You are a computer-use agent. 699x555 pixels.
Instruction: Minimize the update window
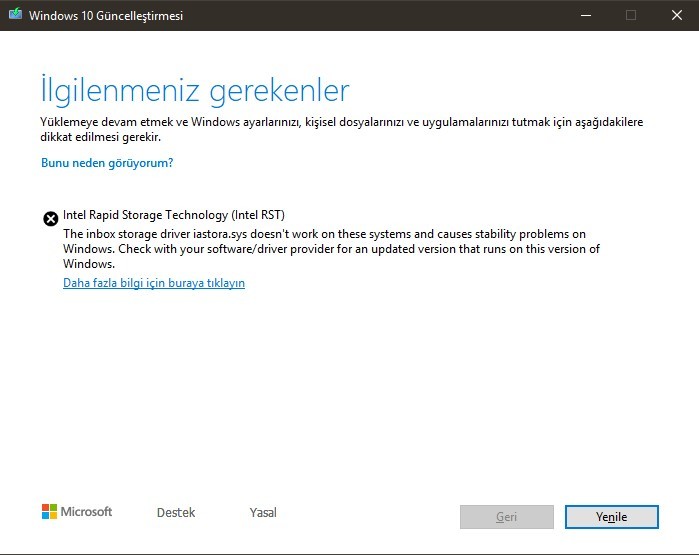pos(586,15)
